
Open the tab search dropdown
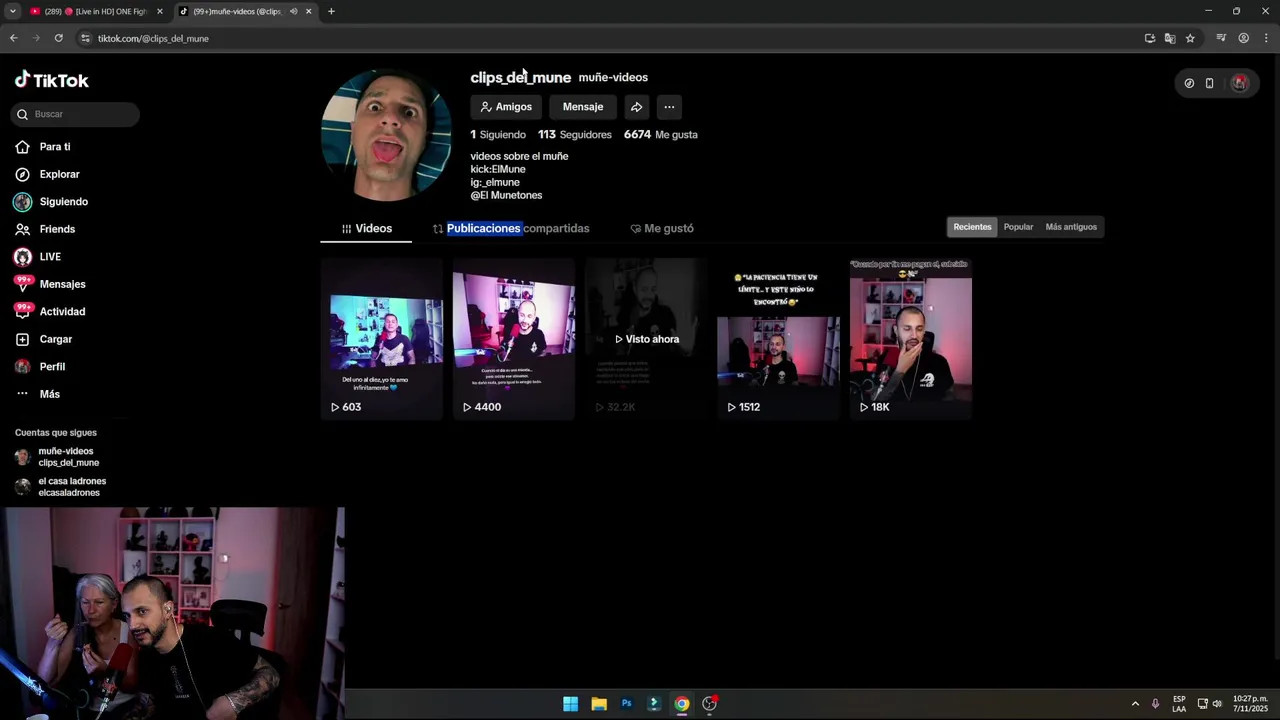12,11
